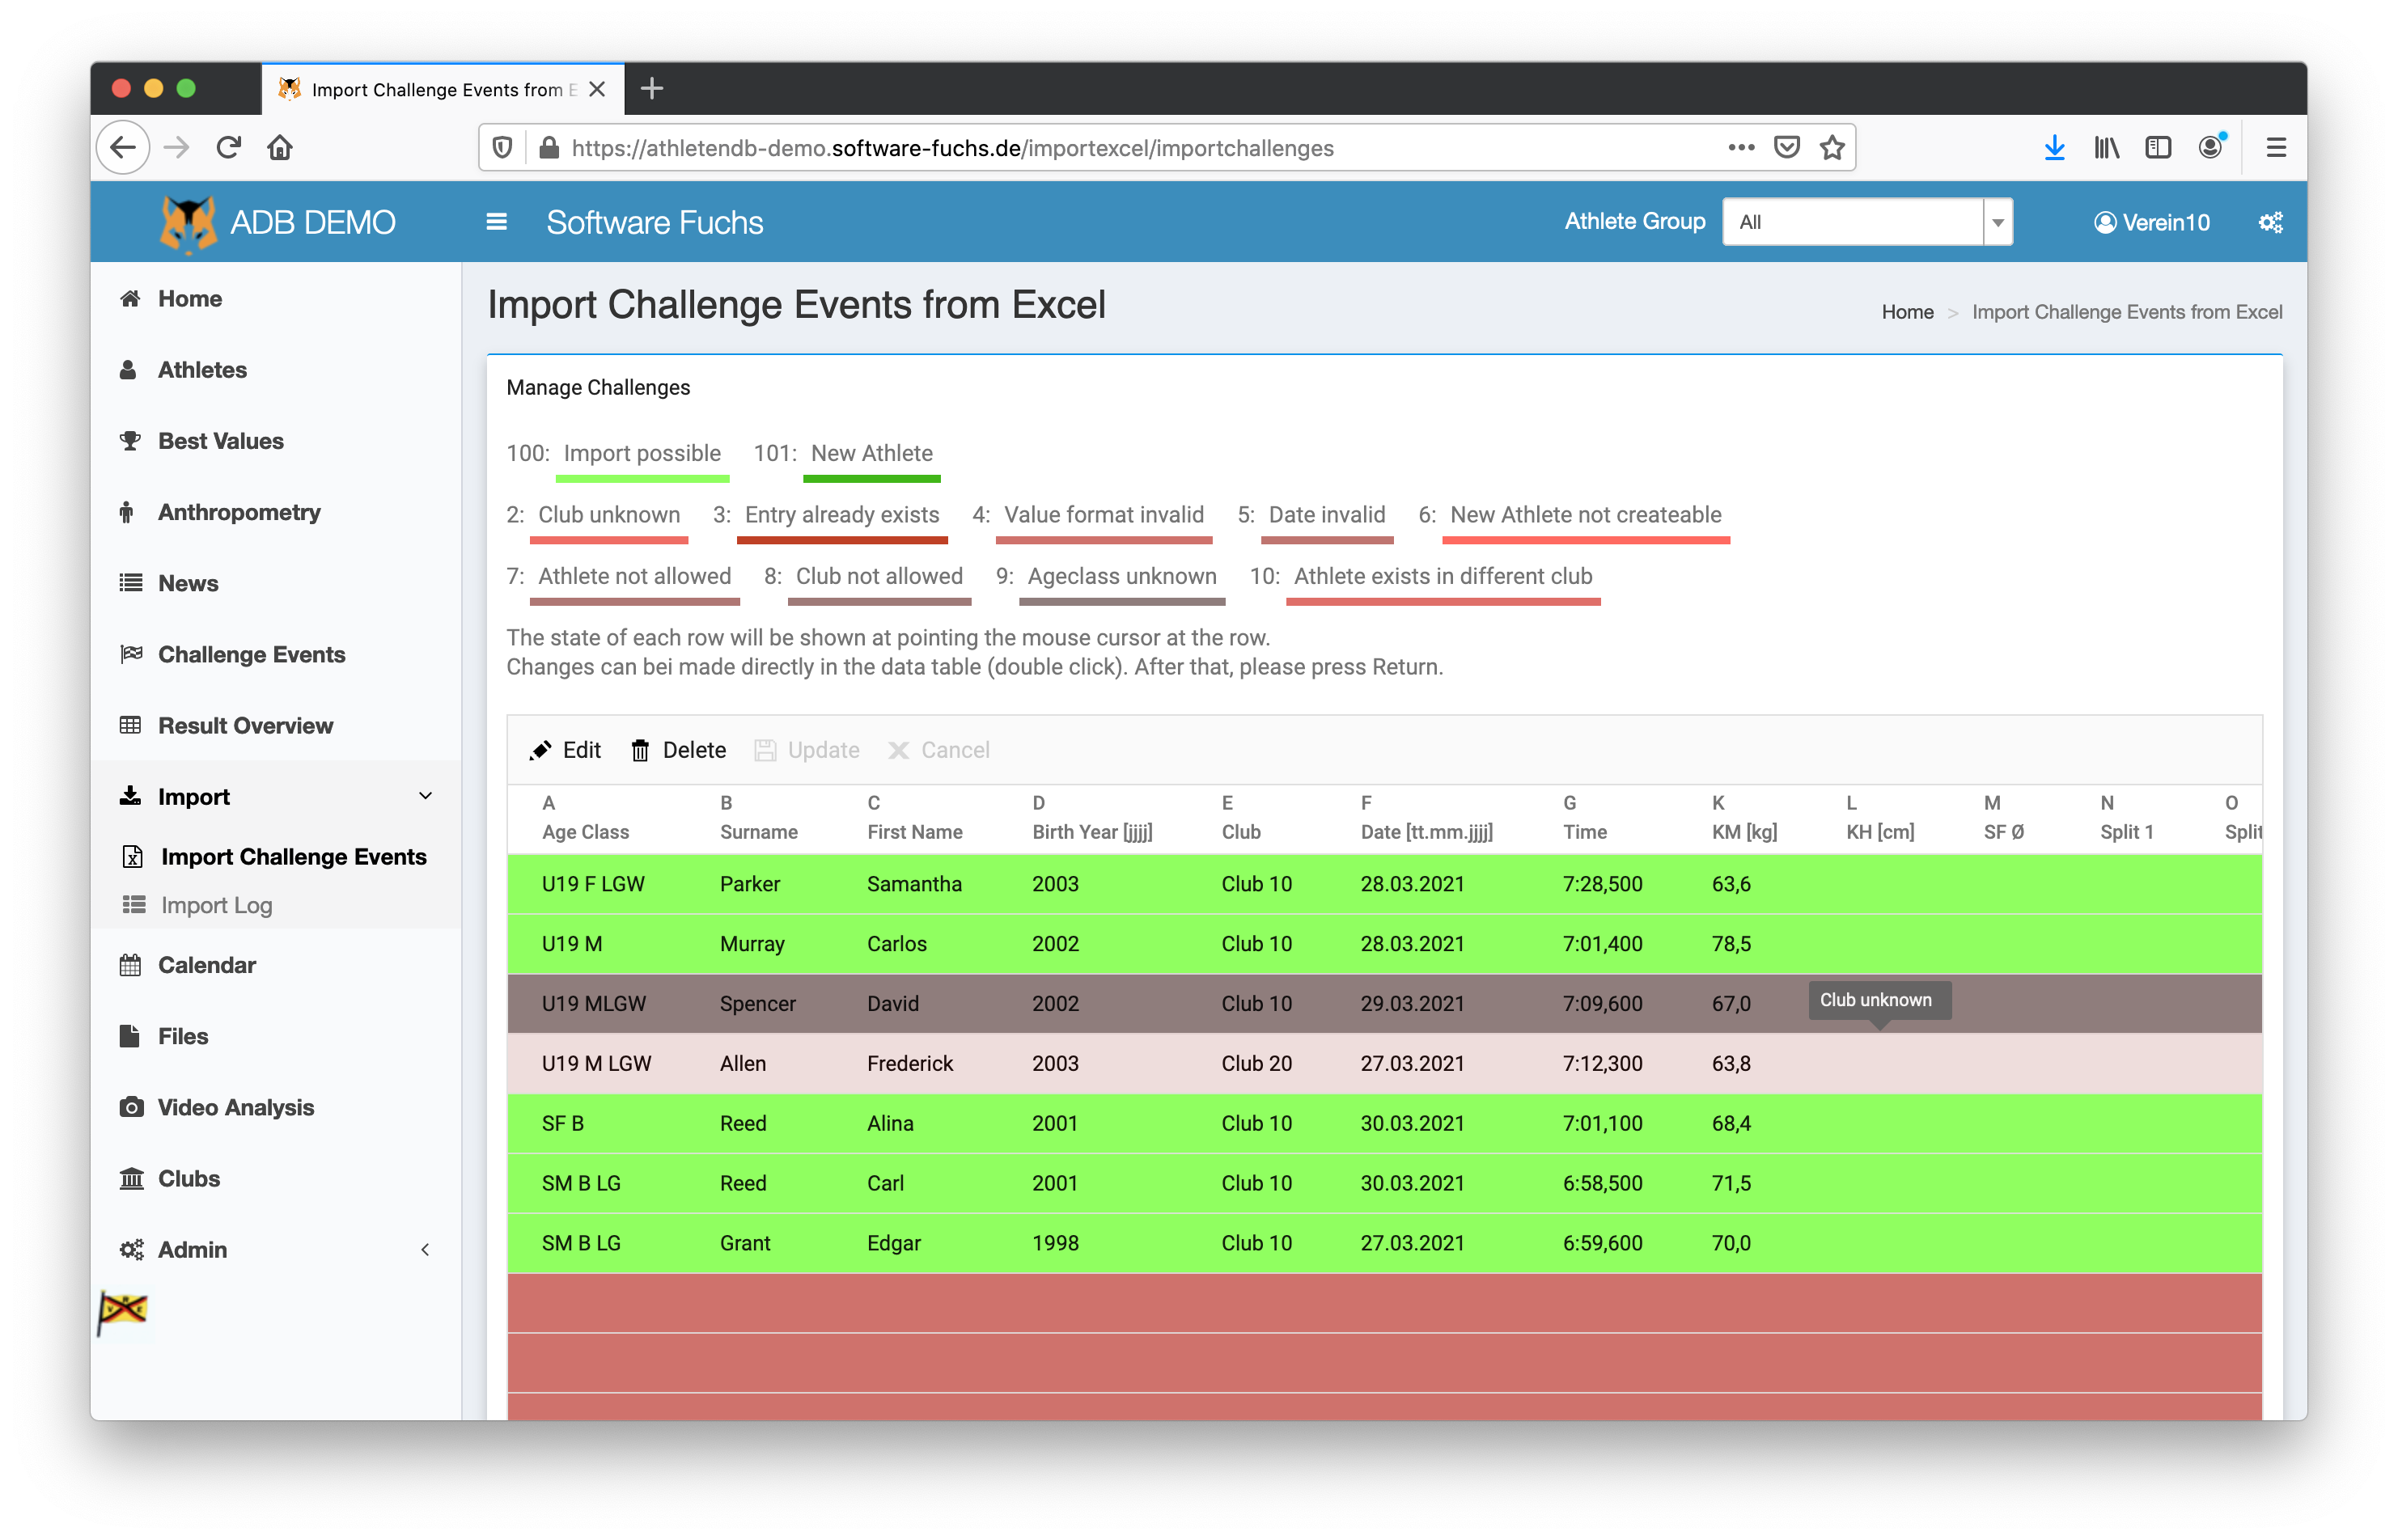Click the 'Alina' first name cell

click(890, 1123)
